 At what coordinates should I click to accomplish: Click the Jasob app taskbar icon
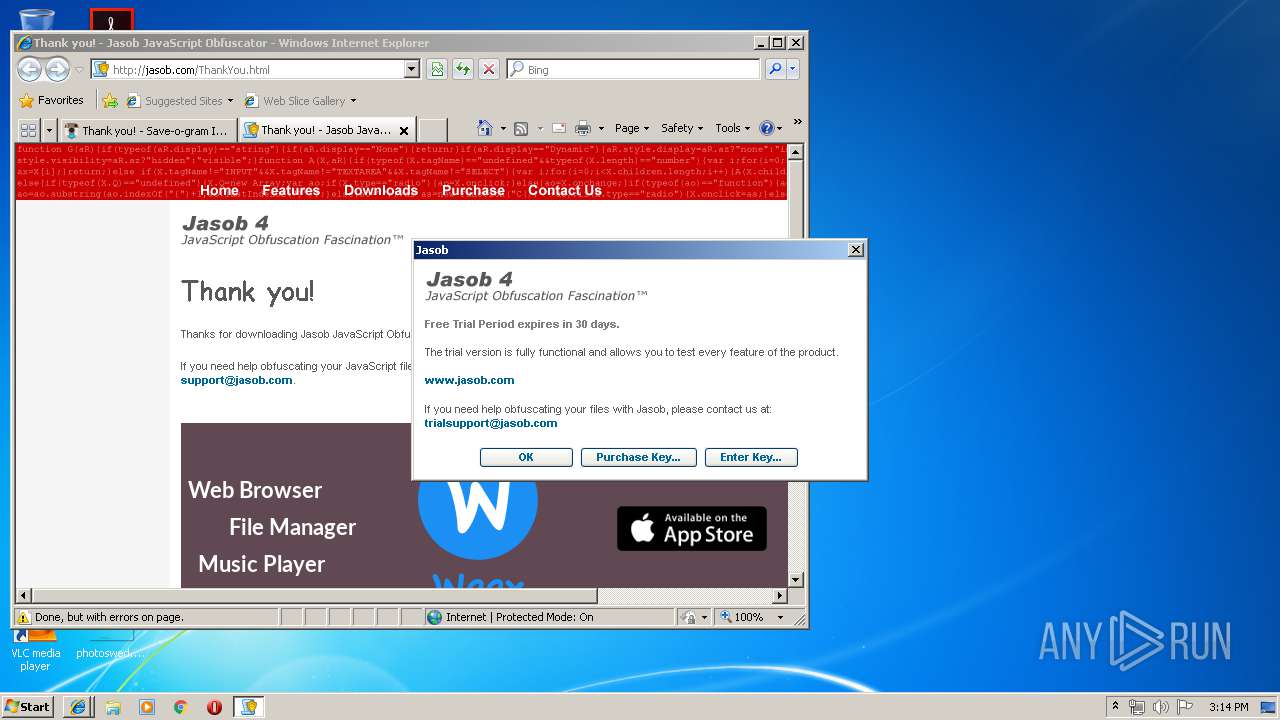(x=249, y=707)
